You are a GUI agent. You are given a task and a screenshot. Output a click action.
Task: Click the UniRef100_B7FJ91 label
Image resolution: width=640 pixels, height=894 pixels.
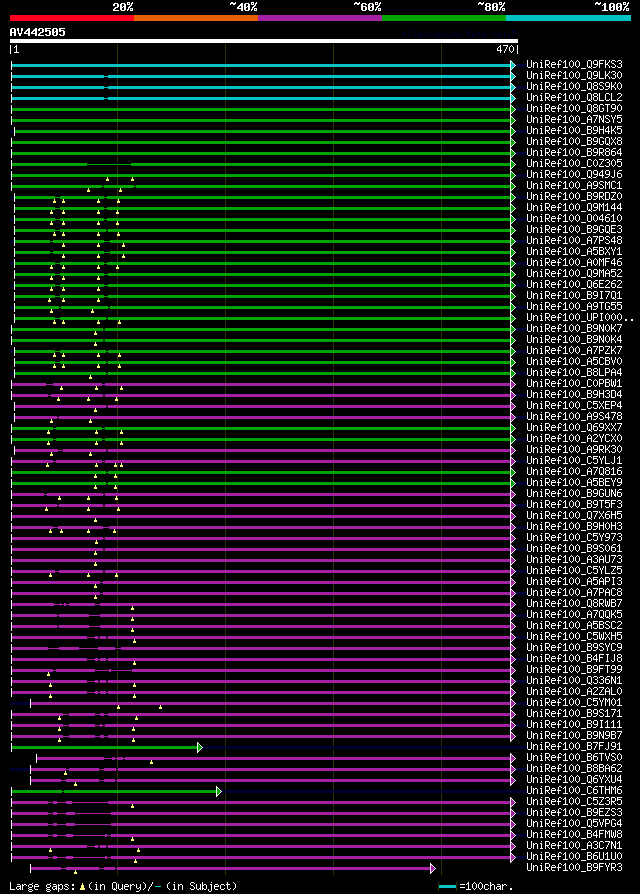(574, 746)
